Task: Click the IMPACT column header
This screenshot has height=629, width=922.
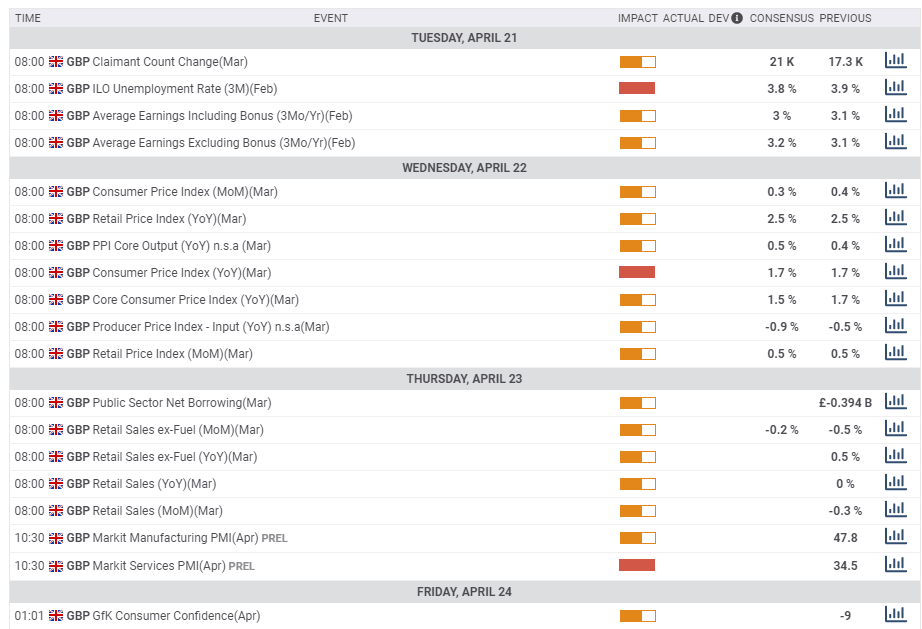Action: (637, 18)
